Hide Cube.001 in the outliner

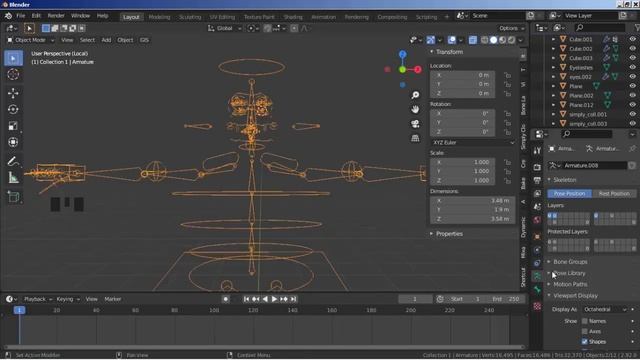(x=632, y=39)
